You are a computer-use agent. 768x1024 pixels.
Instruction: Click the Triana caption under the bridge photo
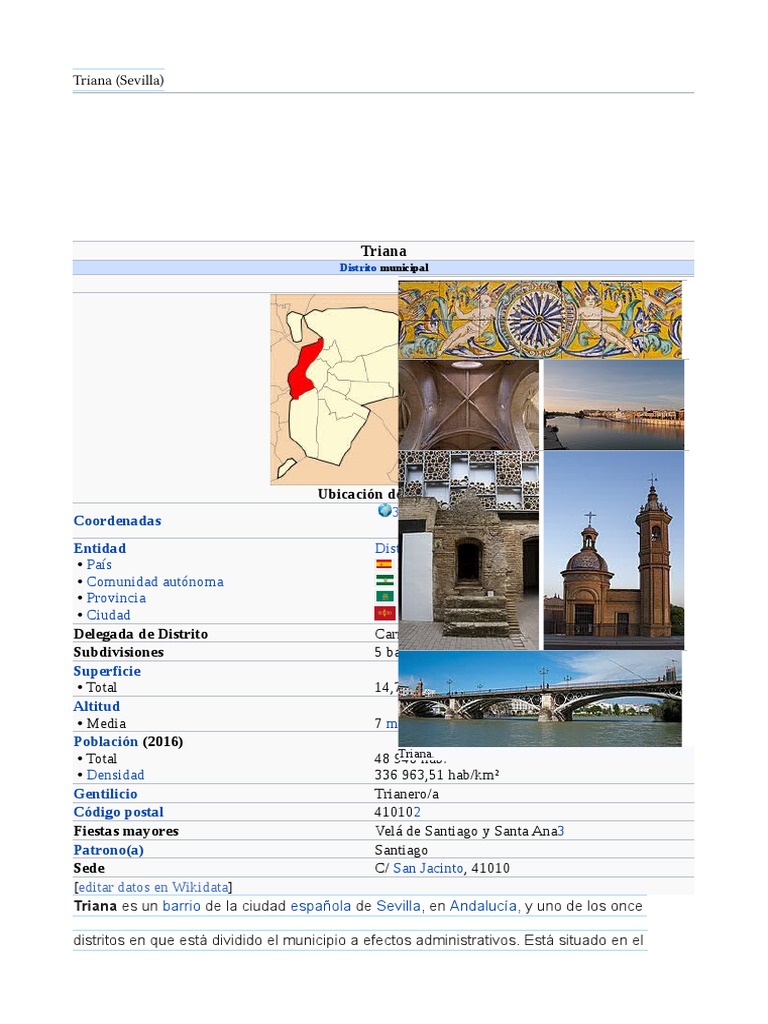[415, 754]
